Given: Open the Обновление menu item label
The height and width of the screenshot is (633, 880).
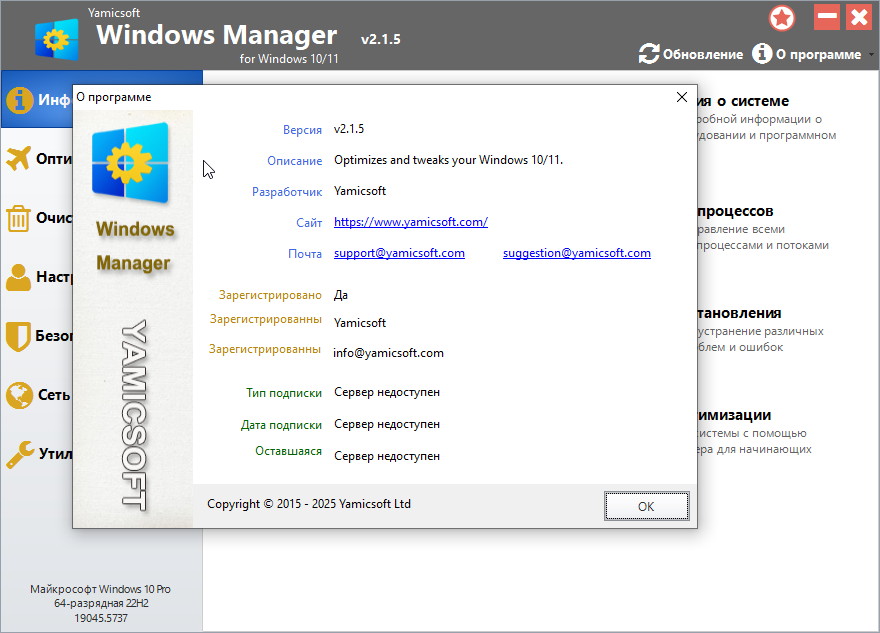Looking at the screenshot, I should 703,54.
